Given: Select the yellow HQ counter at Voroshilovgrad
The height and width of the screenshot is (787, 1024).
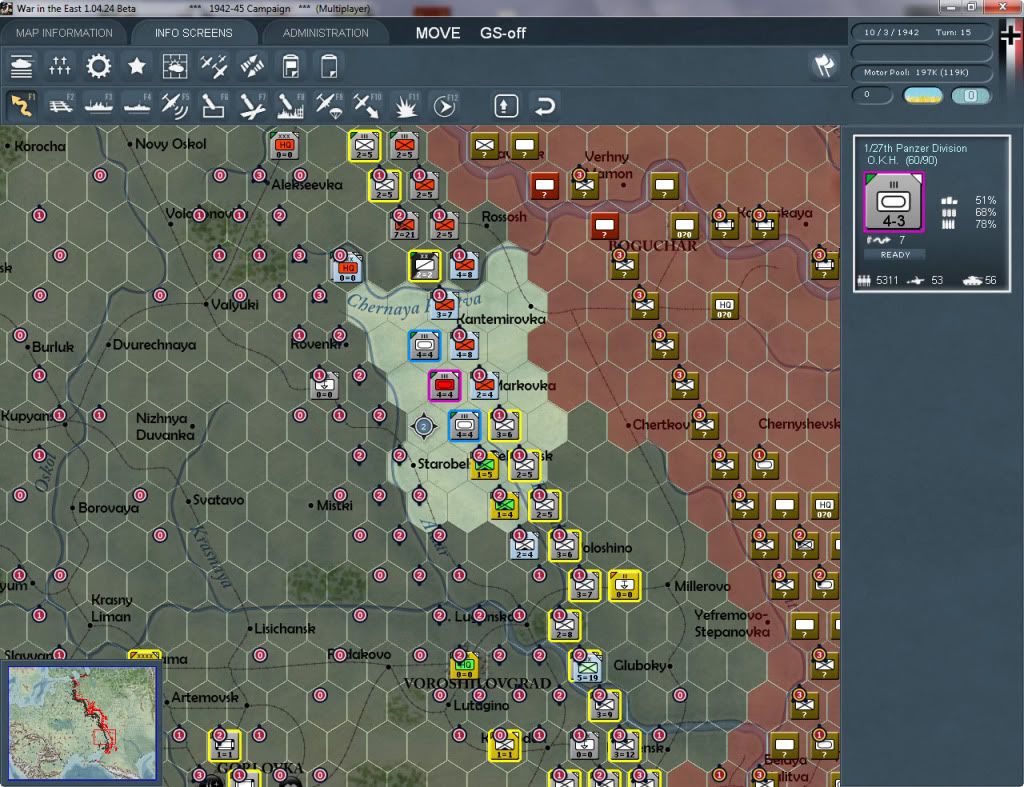Looking at the screenshot, I should [464, 666].
